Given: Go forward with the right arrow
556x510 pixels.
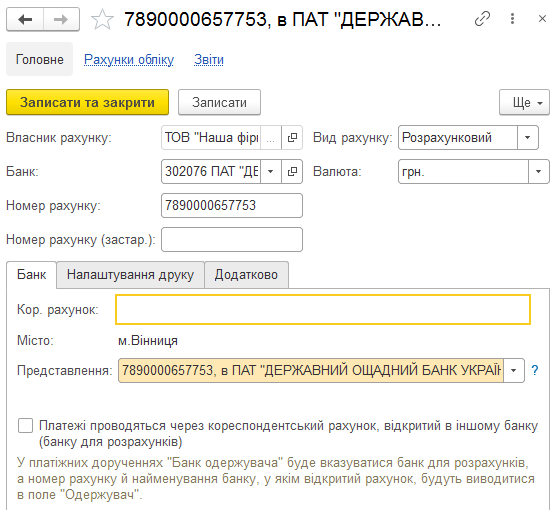Looking at the screenshot, I should 61,20.
